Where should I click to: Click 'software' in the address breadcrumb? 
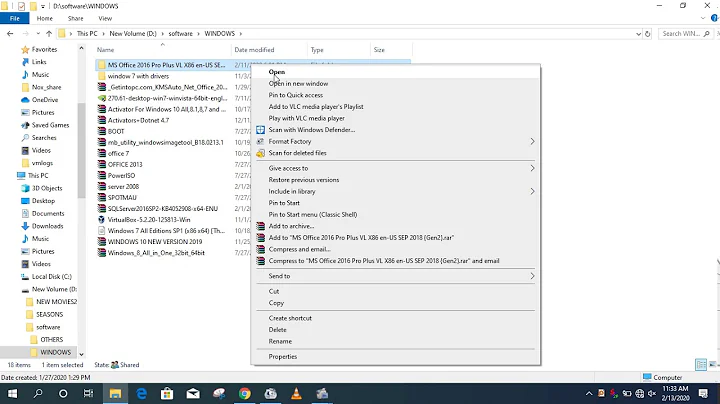coord(180,34)
